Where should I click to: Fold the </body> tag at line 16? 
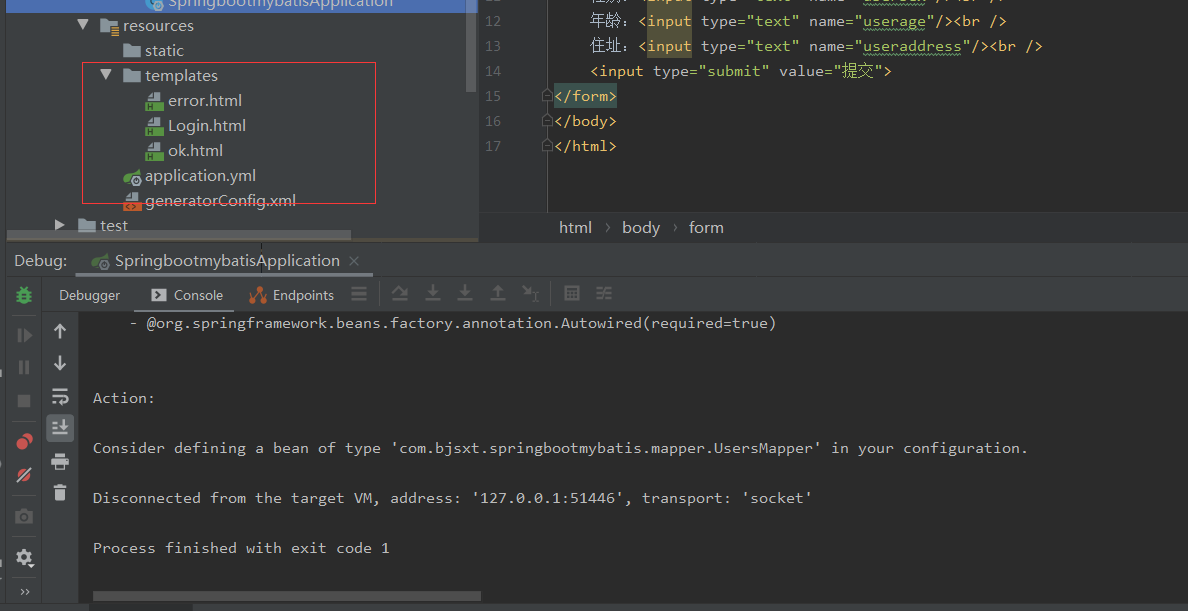click(547, 121)
